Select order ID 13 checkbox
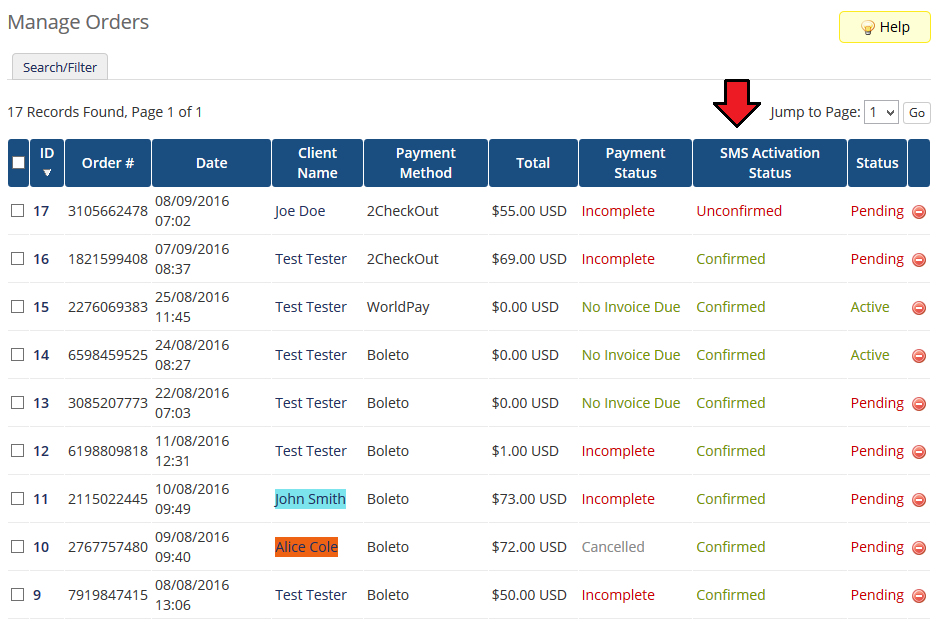 [18, 403]
